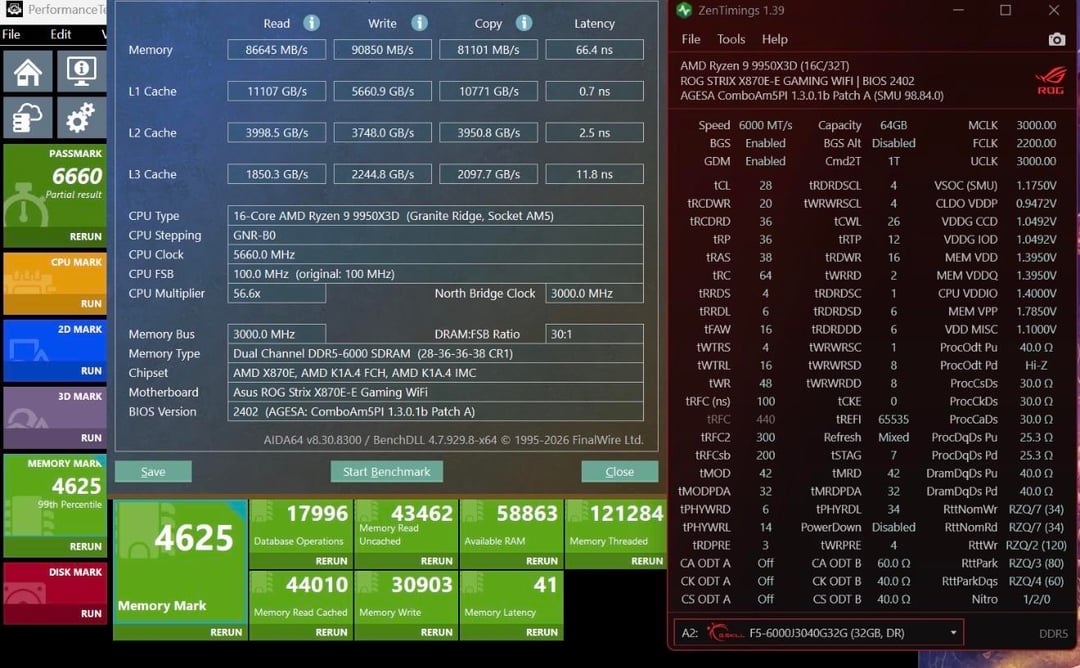
Task: Run the 2D Mark test
Action: click(x=91, y=370)
